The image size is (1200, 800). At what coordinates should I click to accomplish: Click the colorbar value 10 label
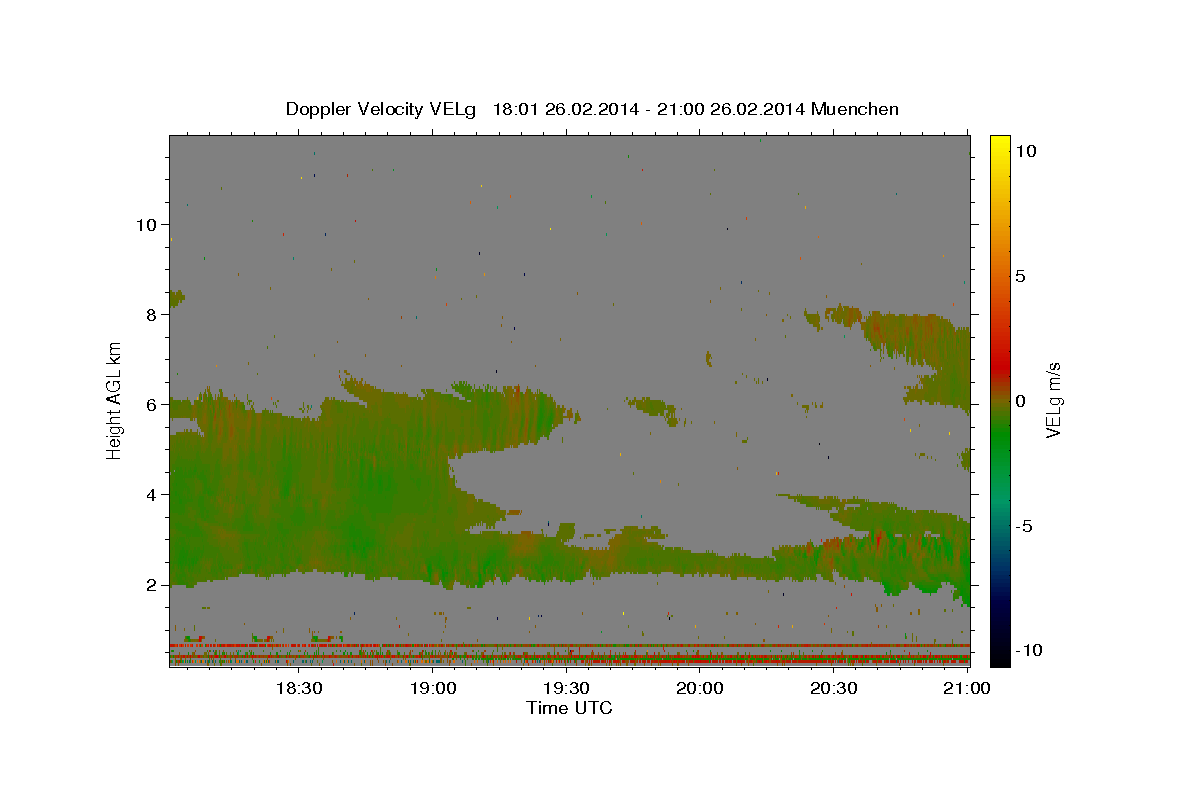(1025, 151)
